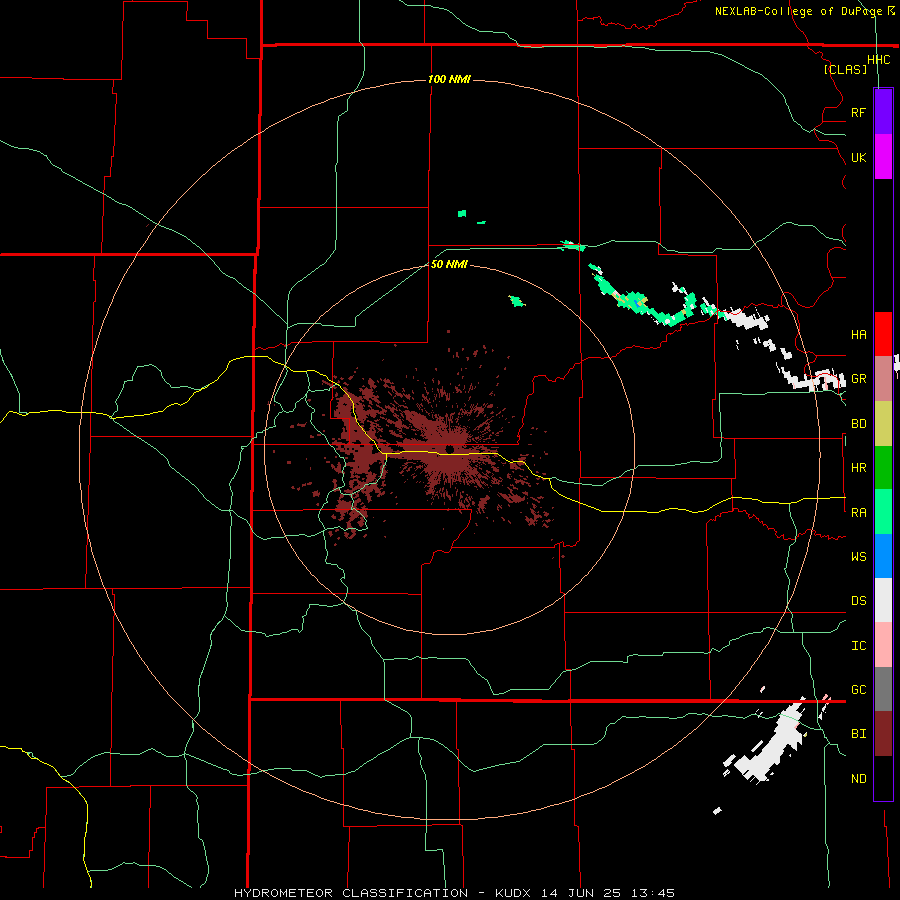900x900 pixels.
Task: Click the HA red legend swatch
Action: click(x=883, y=334)
